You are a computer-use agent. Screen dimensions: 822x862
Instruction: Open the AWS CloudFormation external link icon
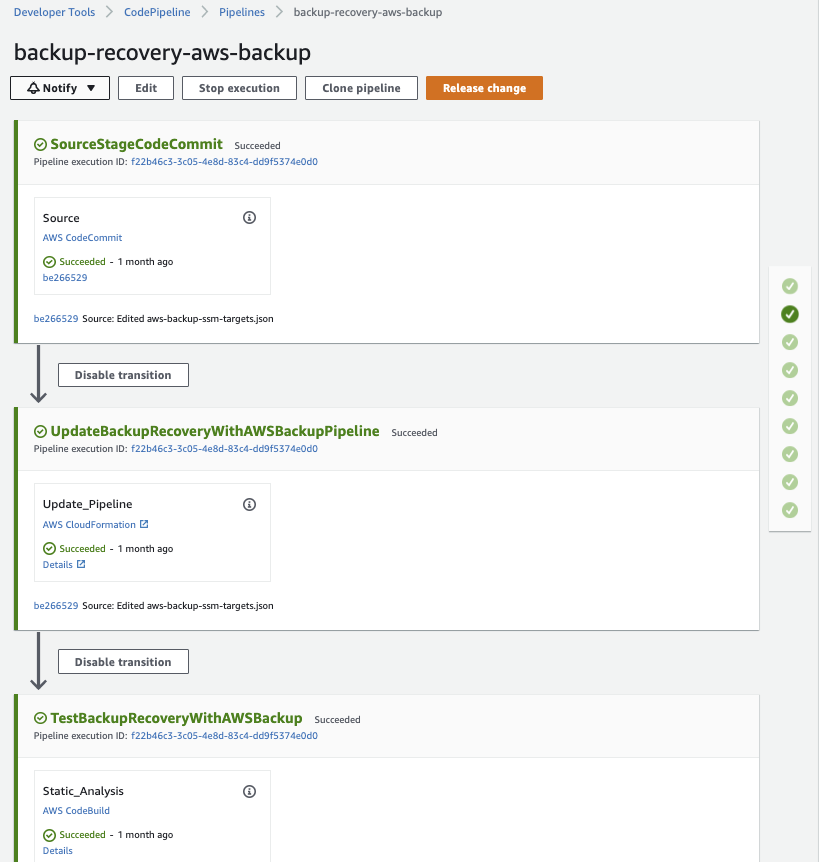point(145,524)
